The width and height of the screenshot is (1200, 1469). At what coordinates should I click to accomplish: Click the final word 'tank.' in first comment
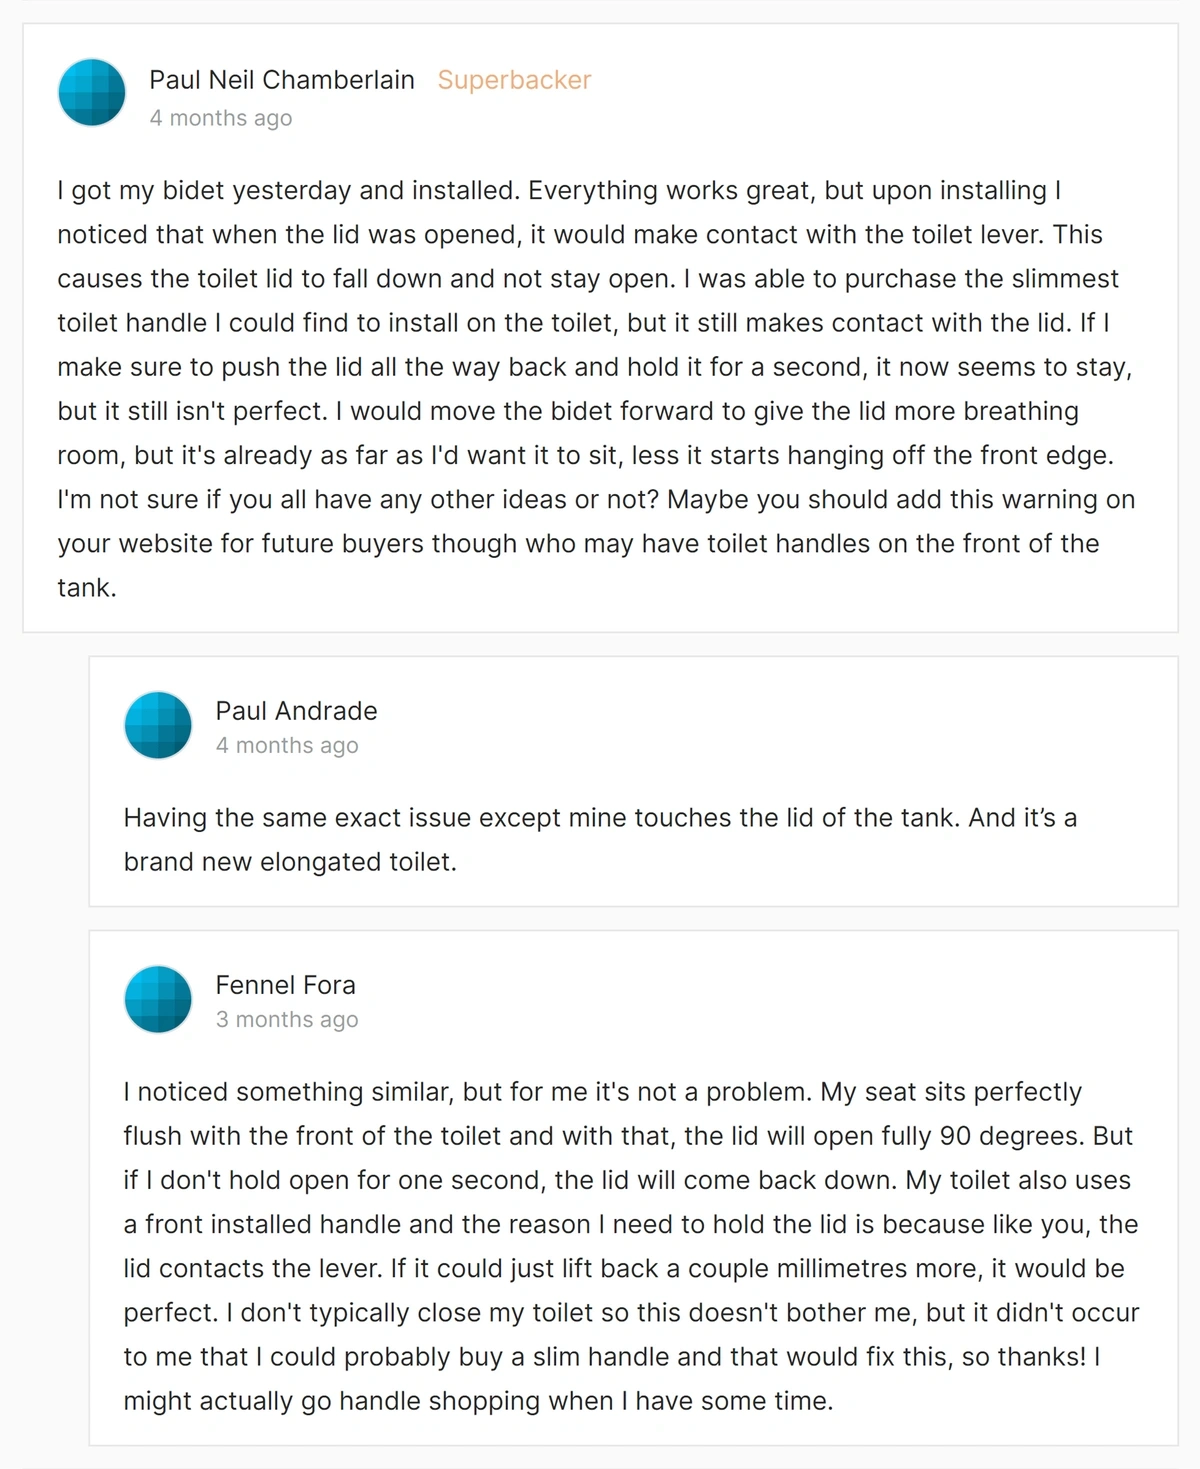coord(87,588)
